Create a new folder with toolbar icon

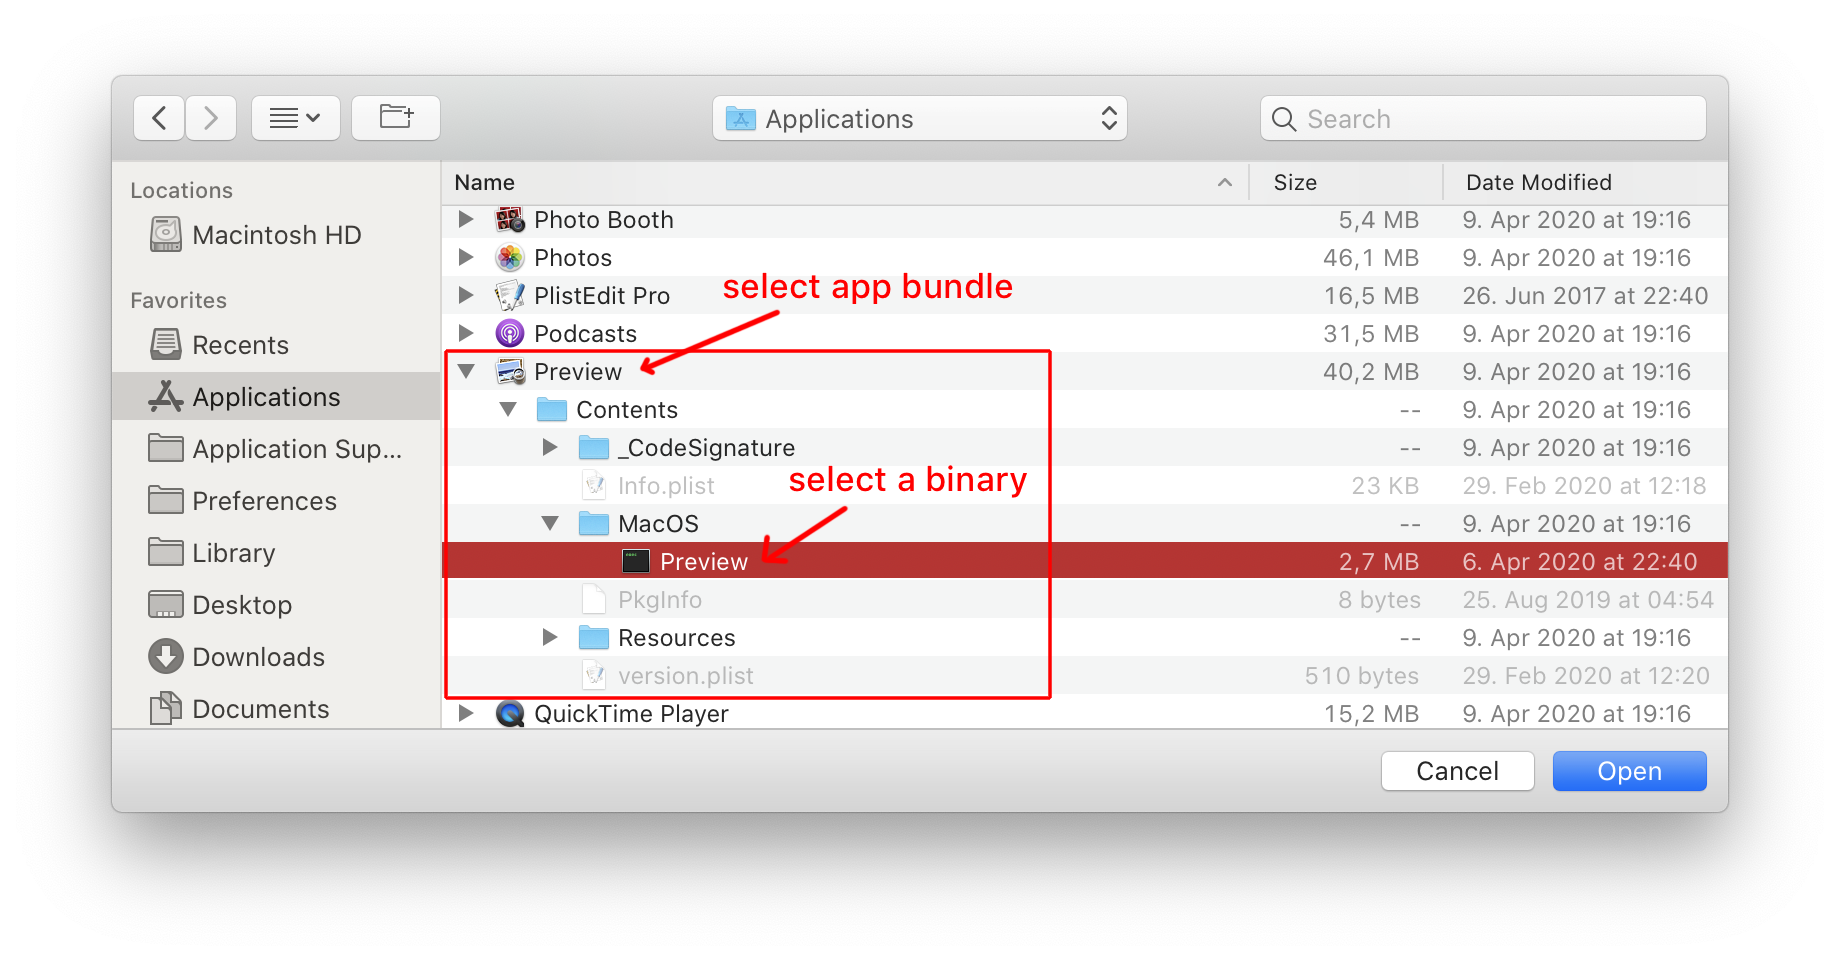click(x=396, y=118)
